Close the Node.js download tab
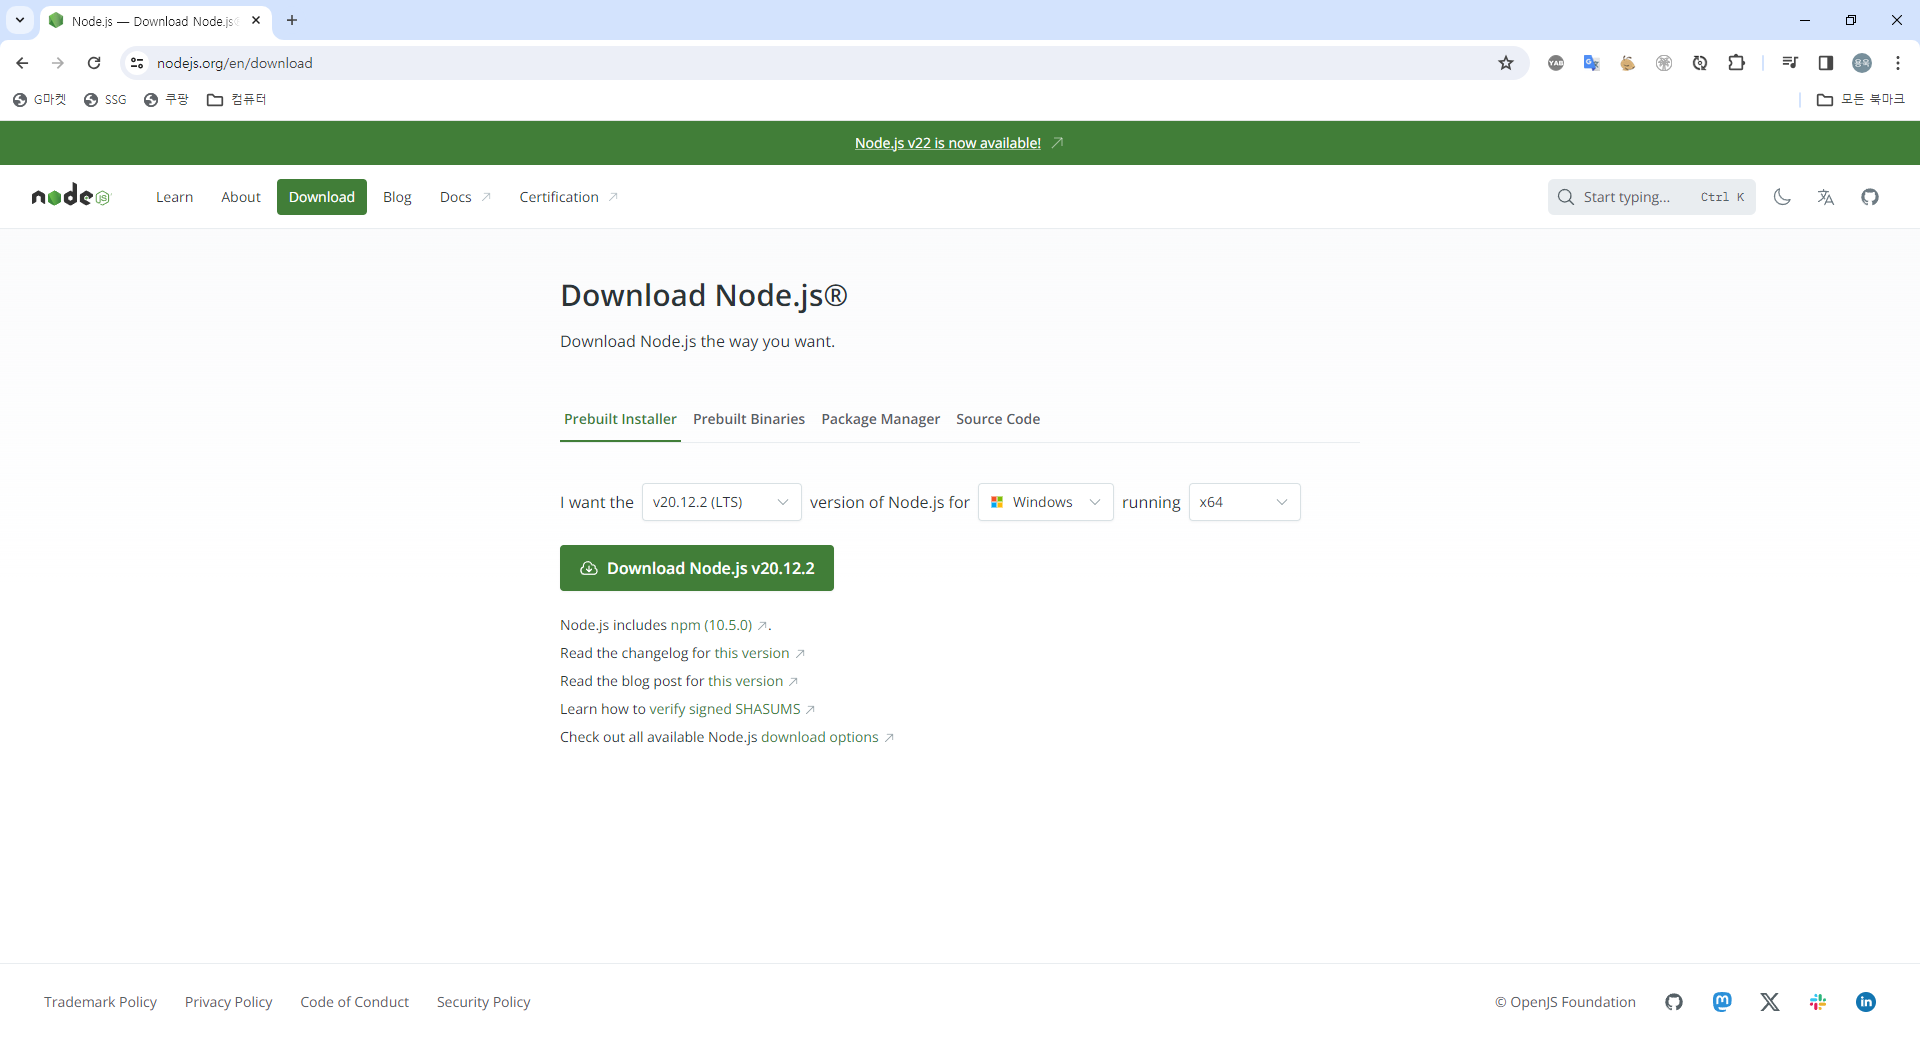Screen dimensions: 1920x1040 pos(256,20)
